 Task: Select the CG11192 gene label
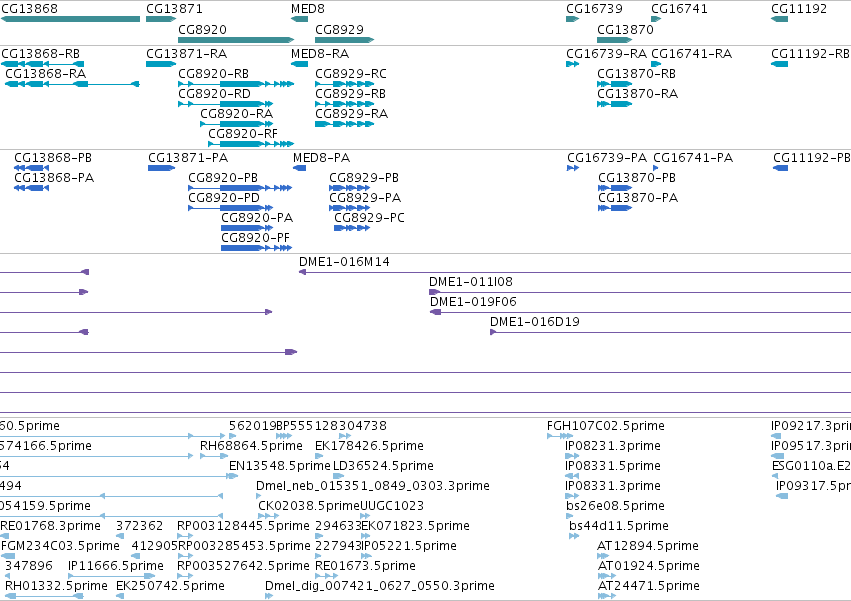(x=799, y=9)
